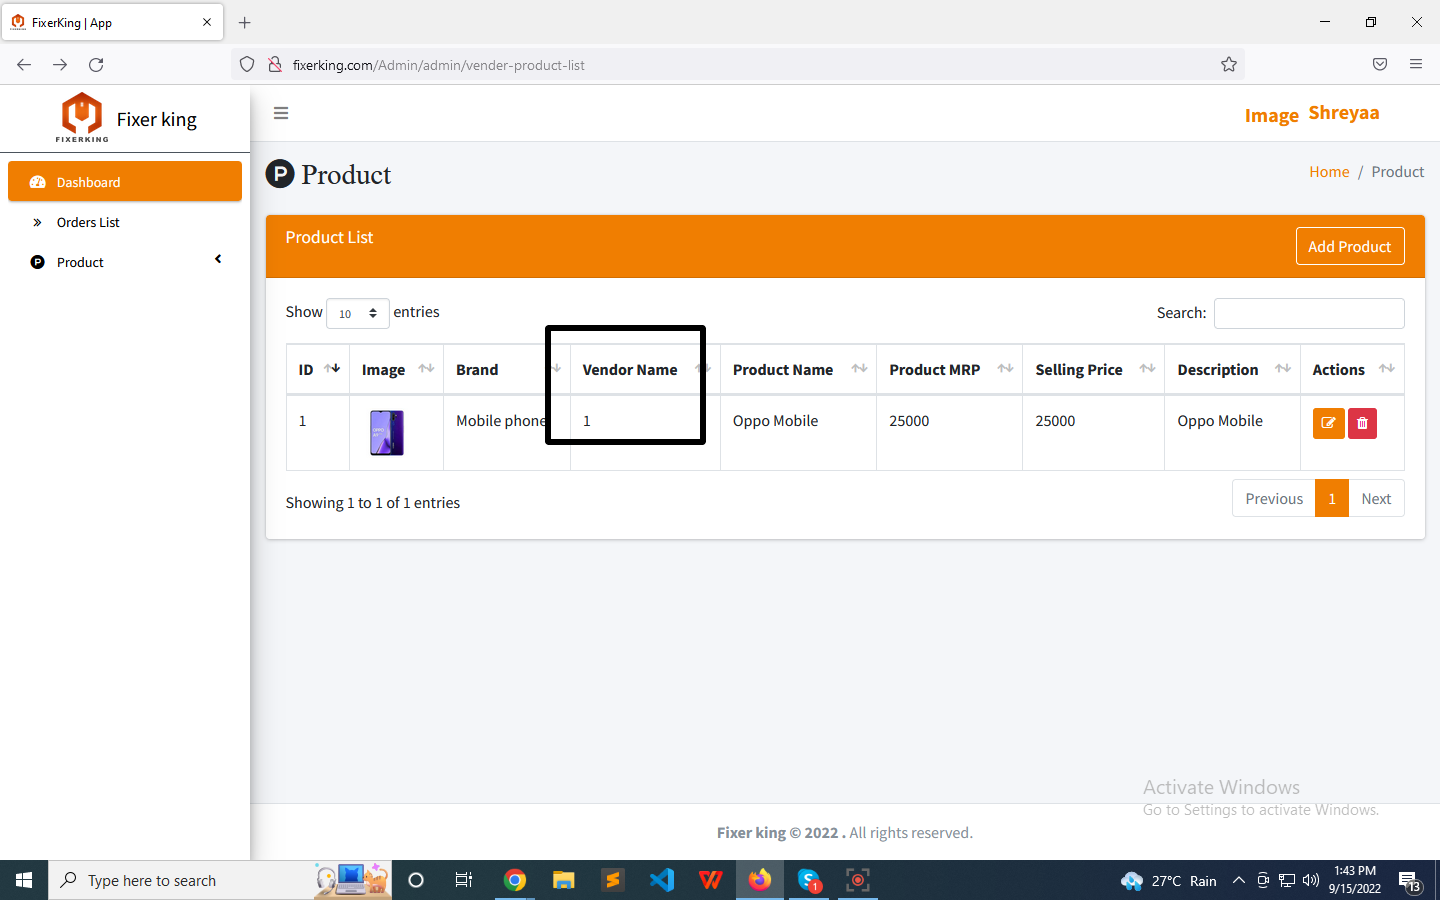Open the Dashboard menu item
1440x900 pixels.
pyautogui.click(x=125, y=182)
